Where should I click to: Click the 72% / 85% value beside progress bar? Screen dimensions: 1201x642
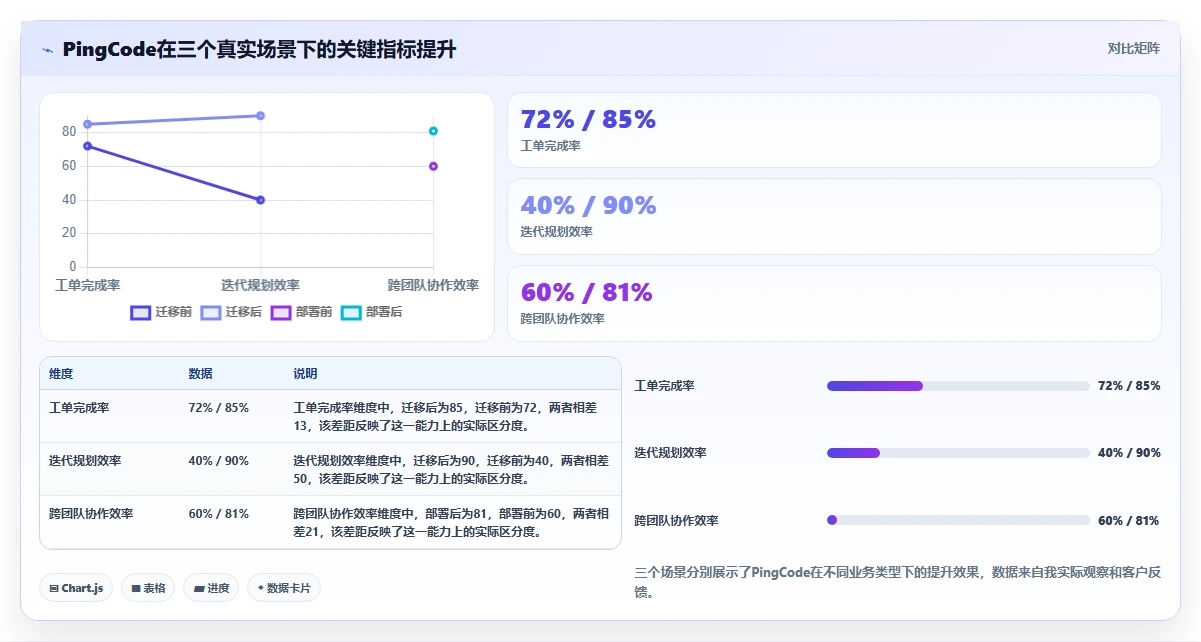click(x=1129, y=386)
